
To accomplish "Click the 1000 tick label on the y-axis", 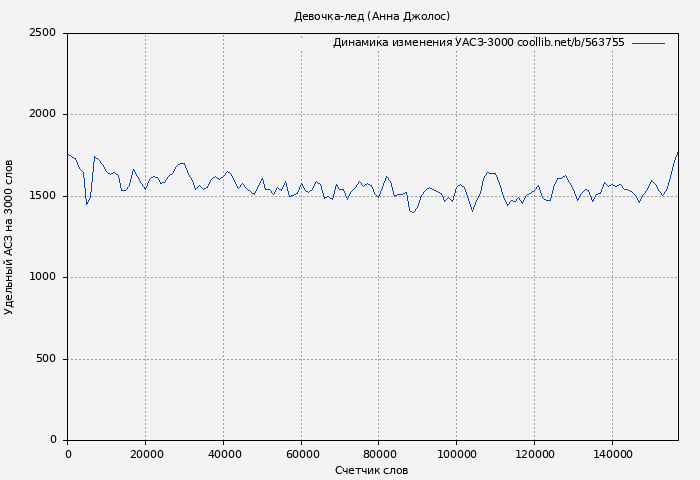I will 42,278.
